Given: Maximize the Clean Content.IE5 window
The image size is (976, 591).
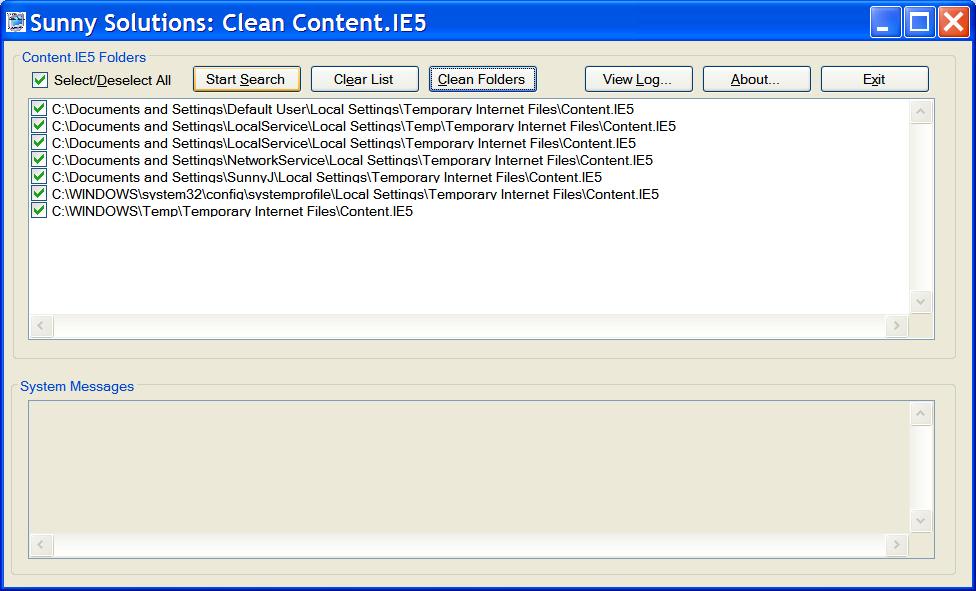Looking at the screenshot, I should (x=919, y=22).
